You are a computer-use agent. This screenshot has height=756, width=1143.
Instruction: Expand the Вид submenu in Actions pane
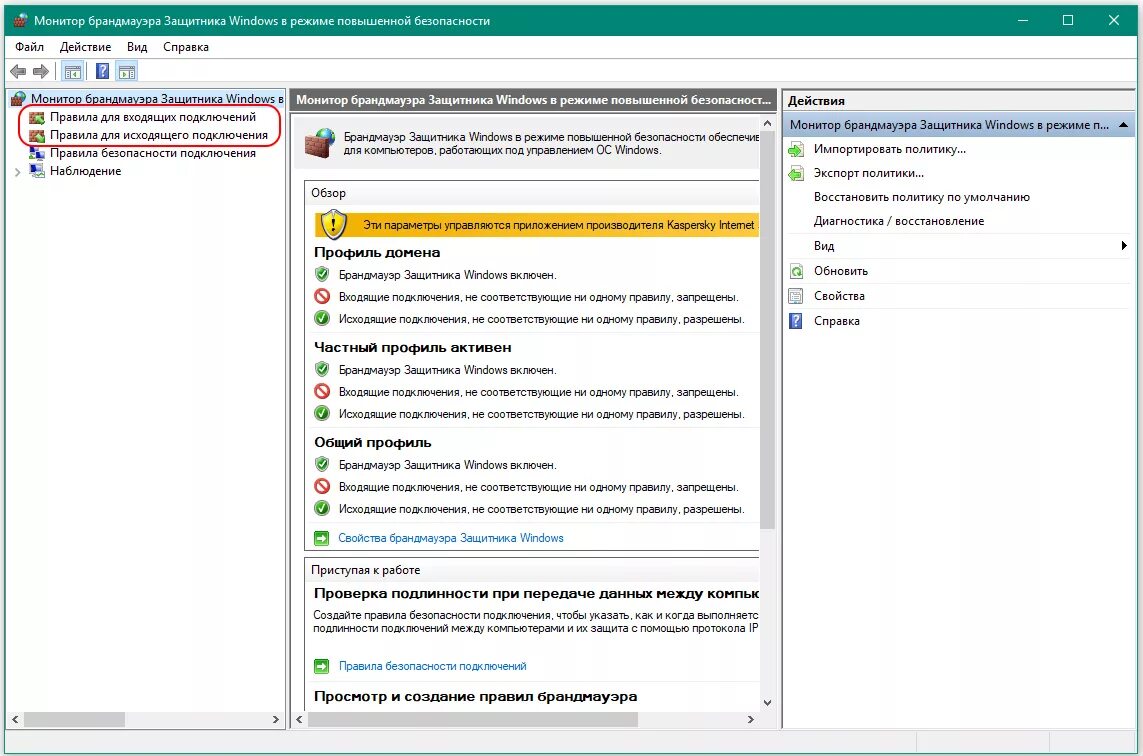pyautogui.click(x=959, y=246)
